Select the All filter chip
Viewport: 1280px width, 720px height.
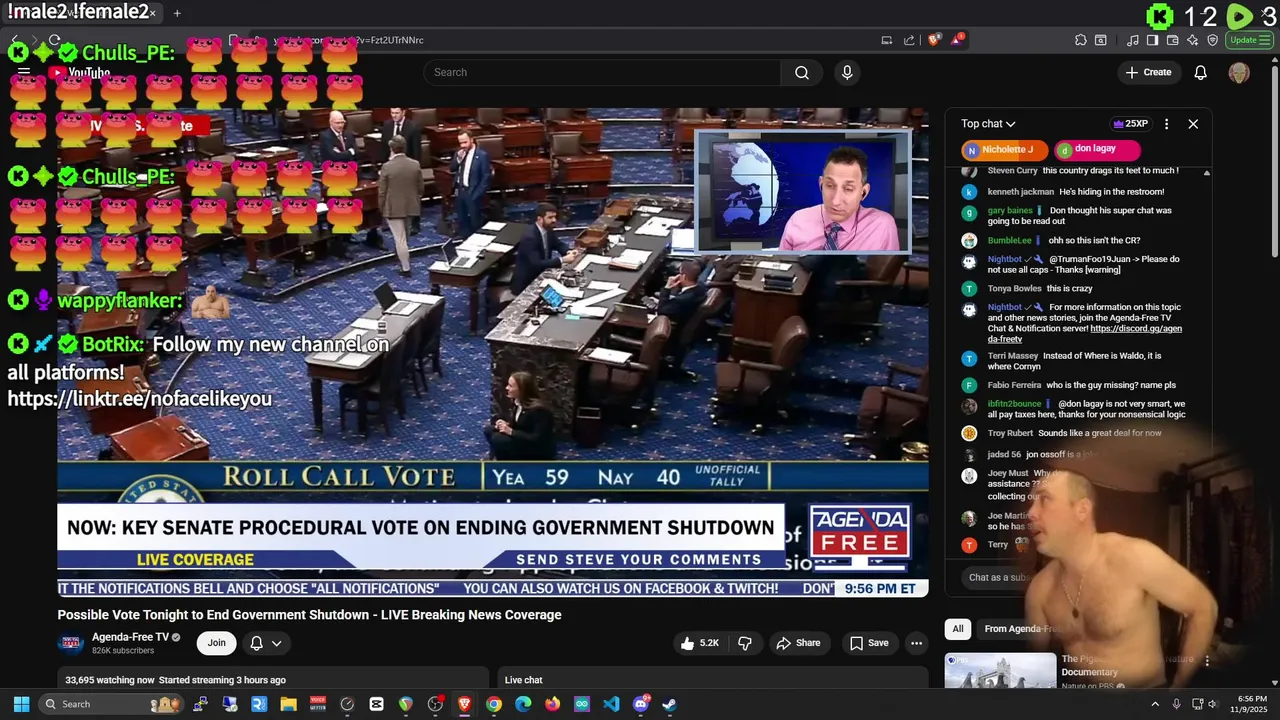(958, 628)
